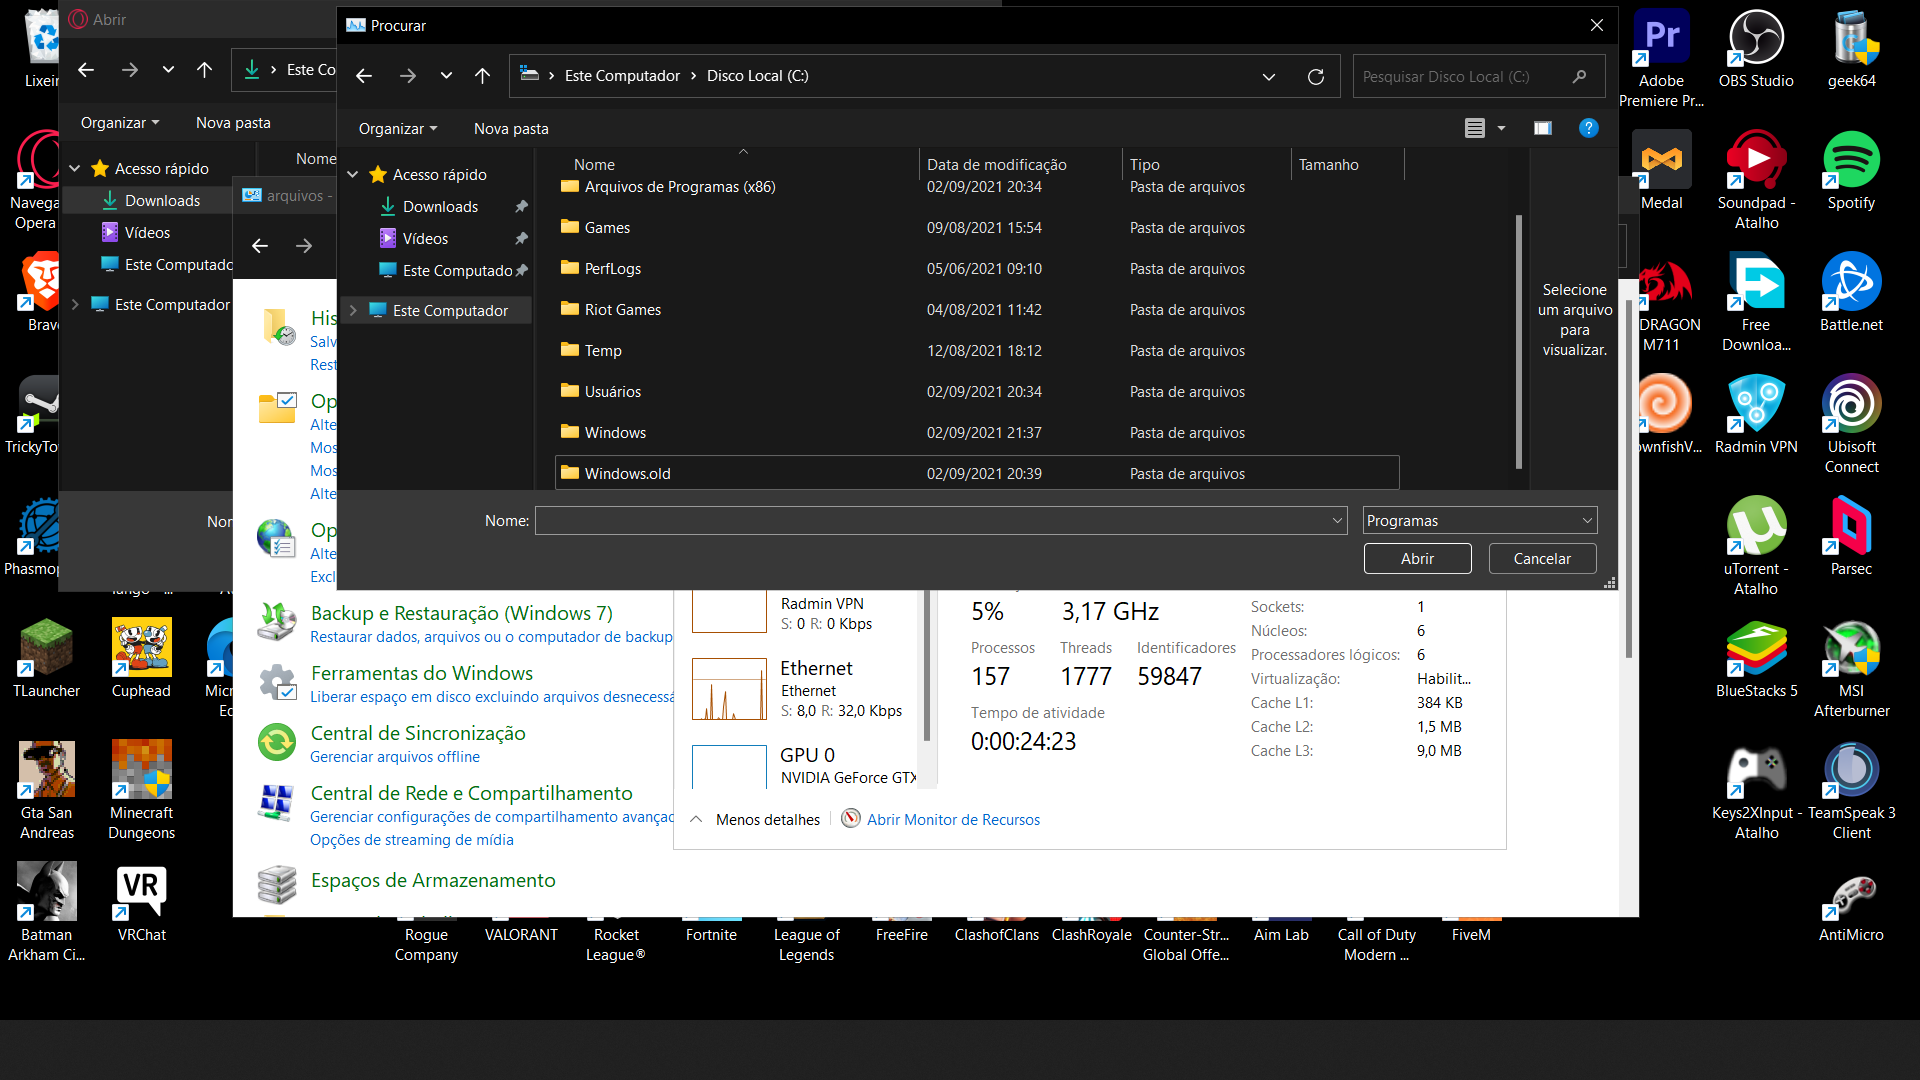Toggle the preview pane icon

pyautogui.click(x=1542, y=128)
